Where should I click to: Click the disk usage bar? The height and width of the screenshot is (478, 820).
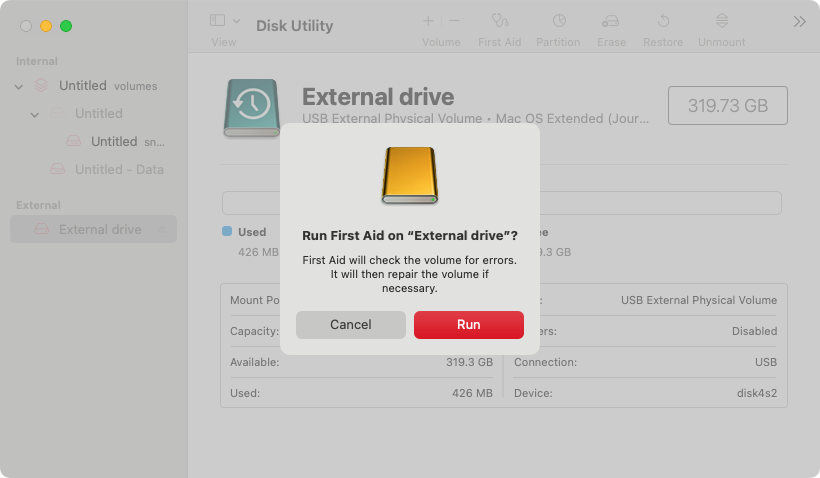point(502,203)
